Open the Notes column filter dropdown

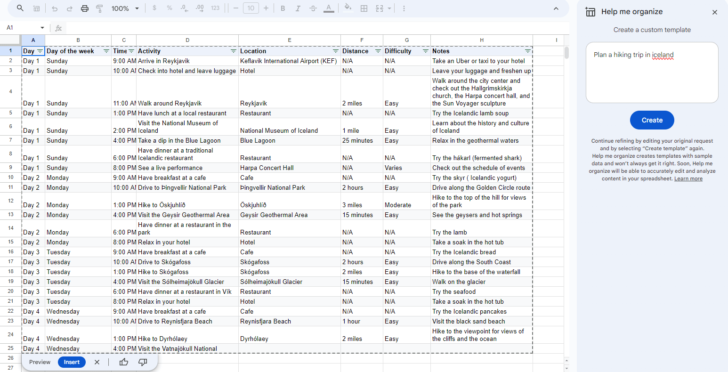pyautogui.click(x=527, y=51)
